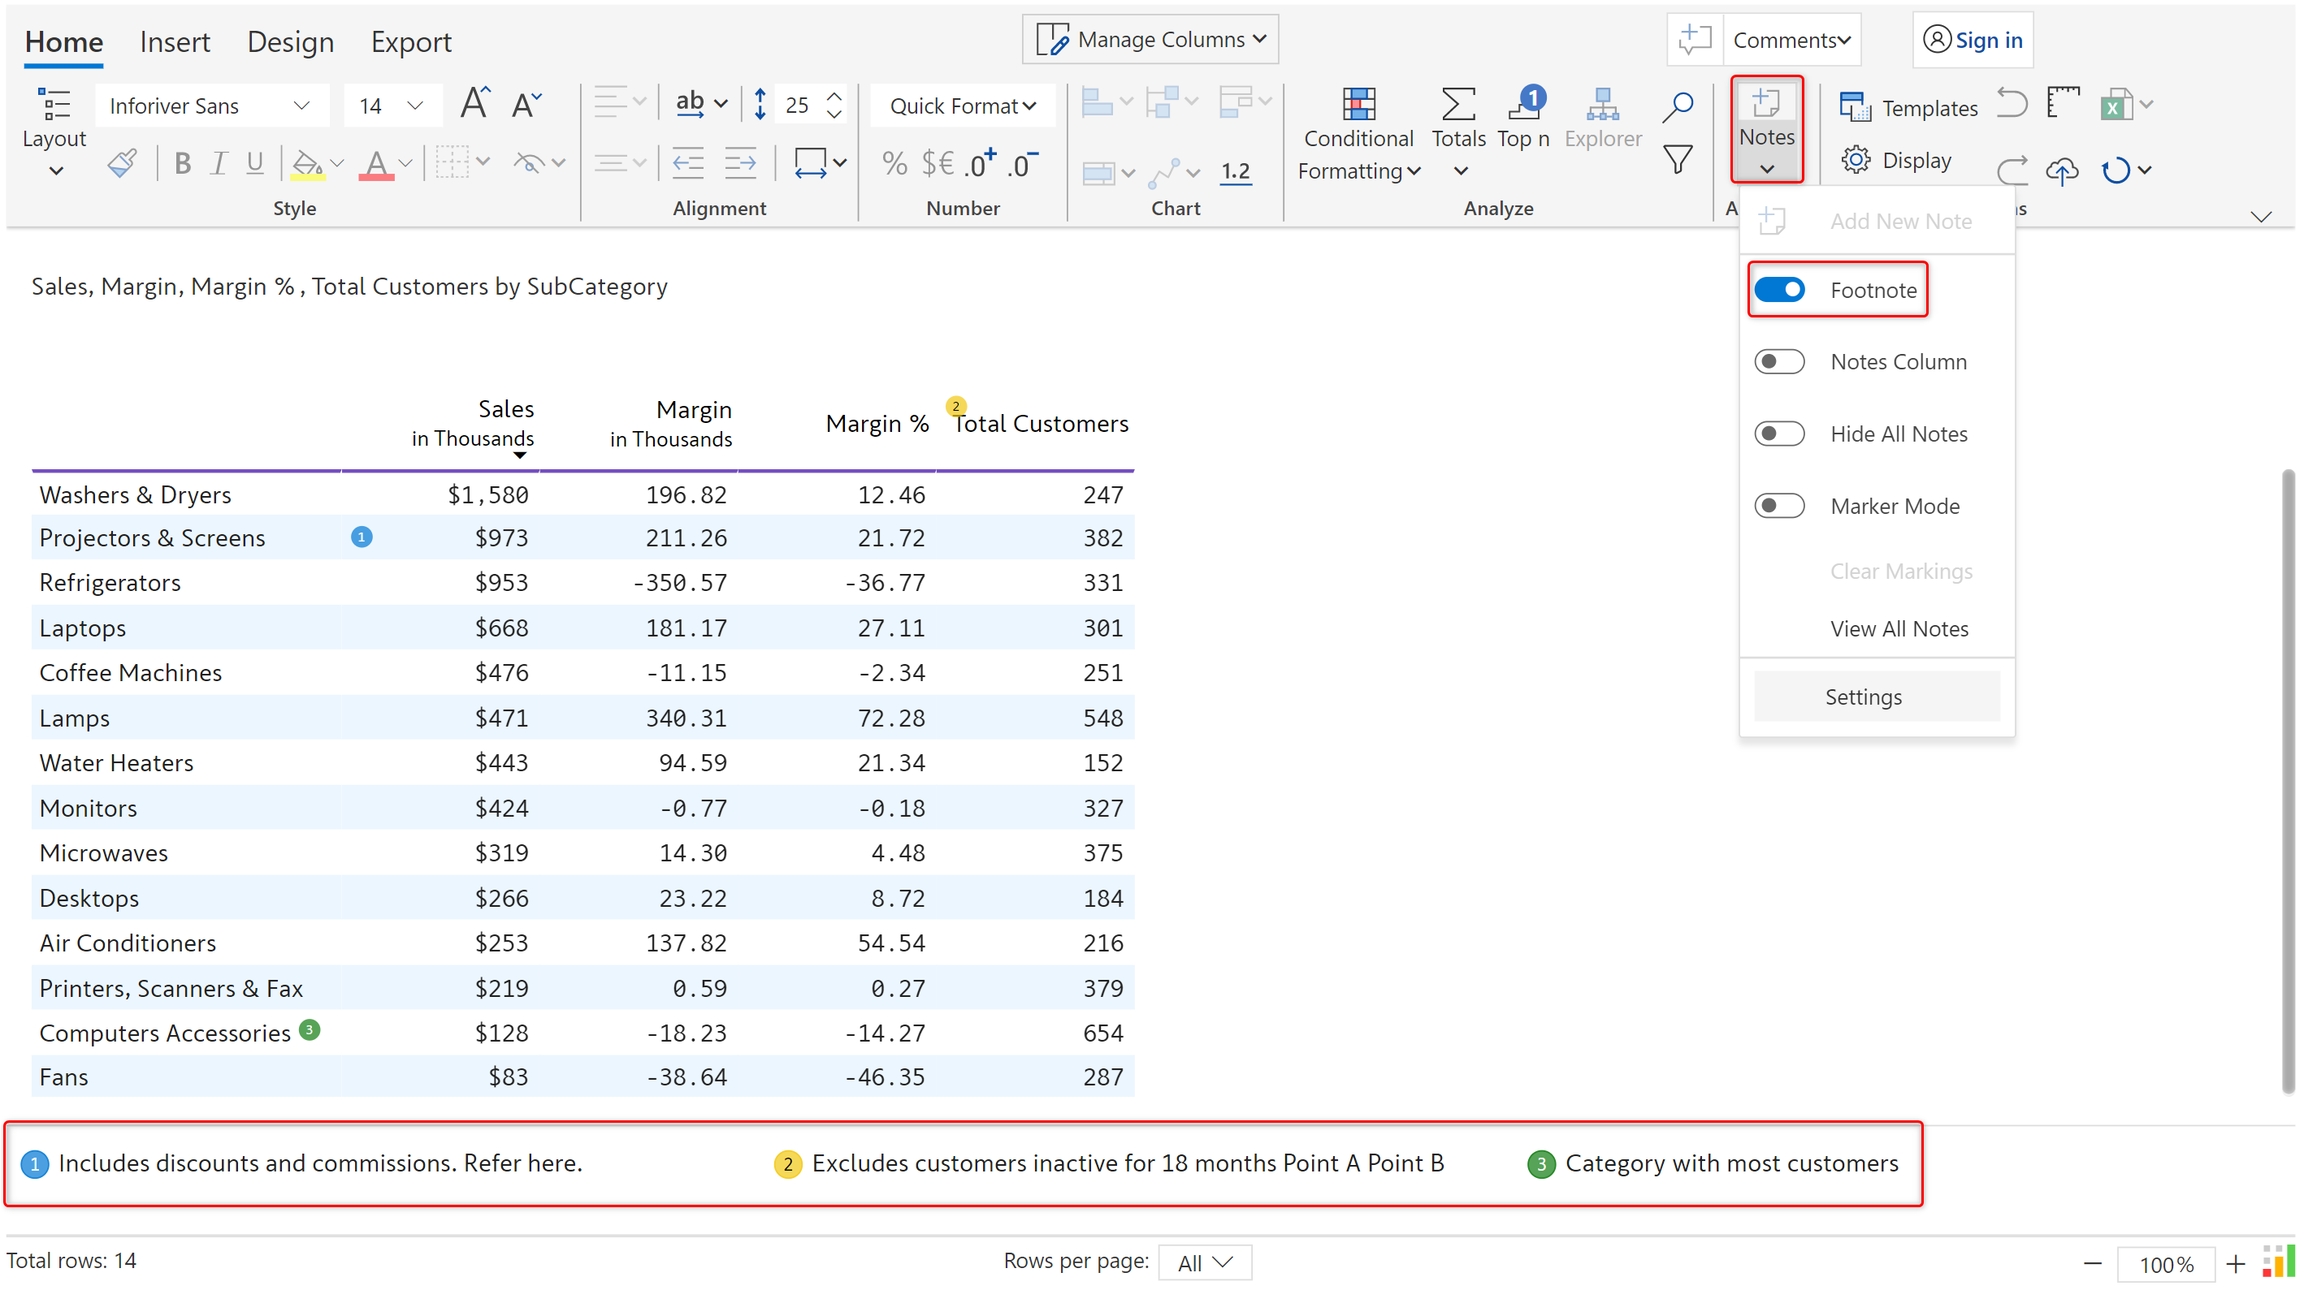
Task: Click the zoom in plus button
Action: click(x=2235, y=1264)
